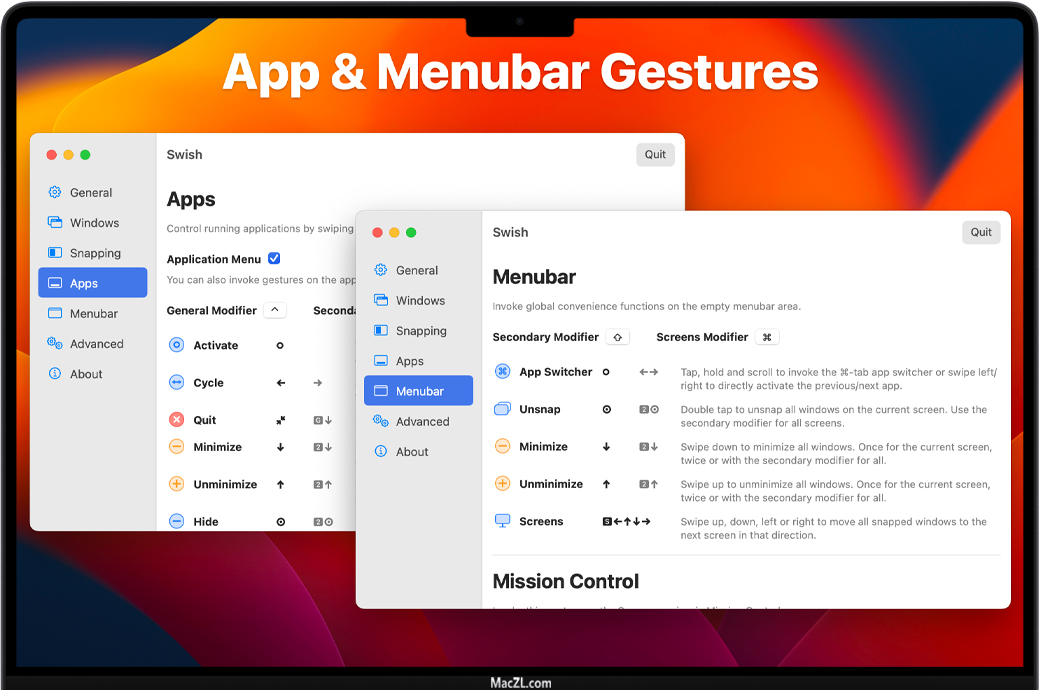This screenshot has height=690, width=1040.
Task: Toggle the Application Menu checkbox
Action: [274, 259]
